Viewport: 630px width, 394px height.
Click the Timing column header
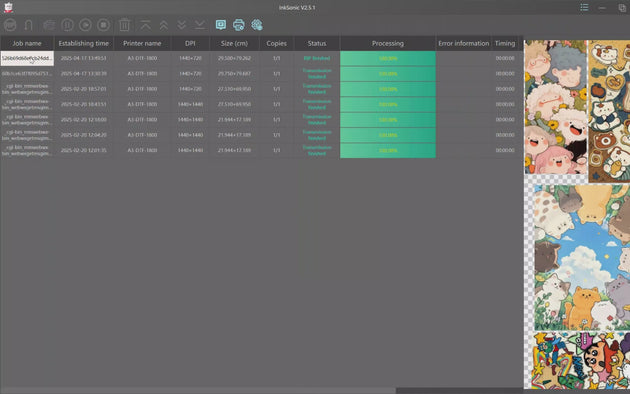pos(505,43)
